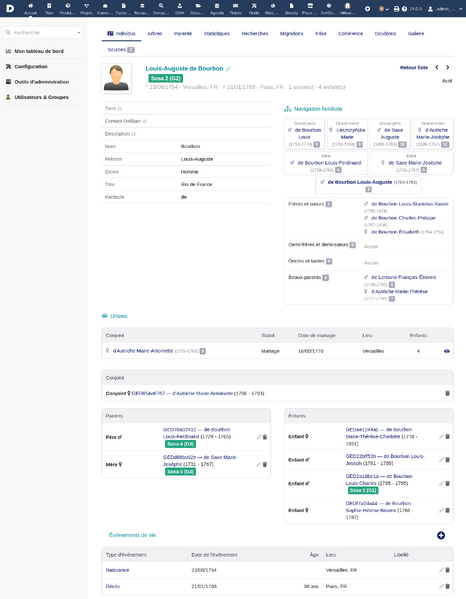Switch to the Galerie tab

pos(416,34)
